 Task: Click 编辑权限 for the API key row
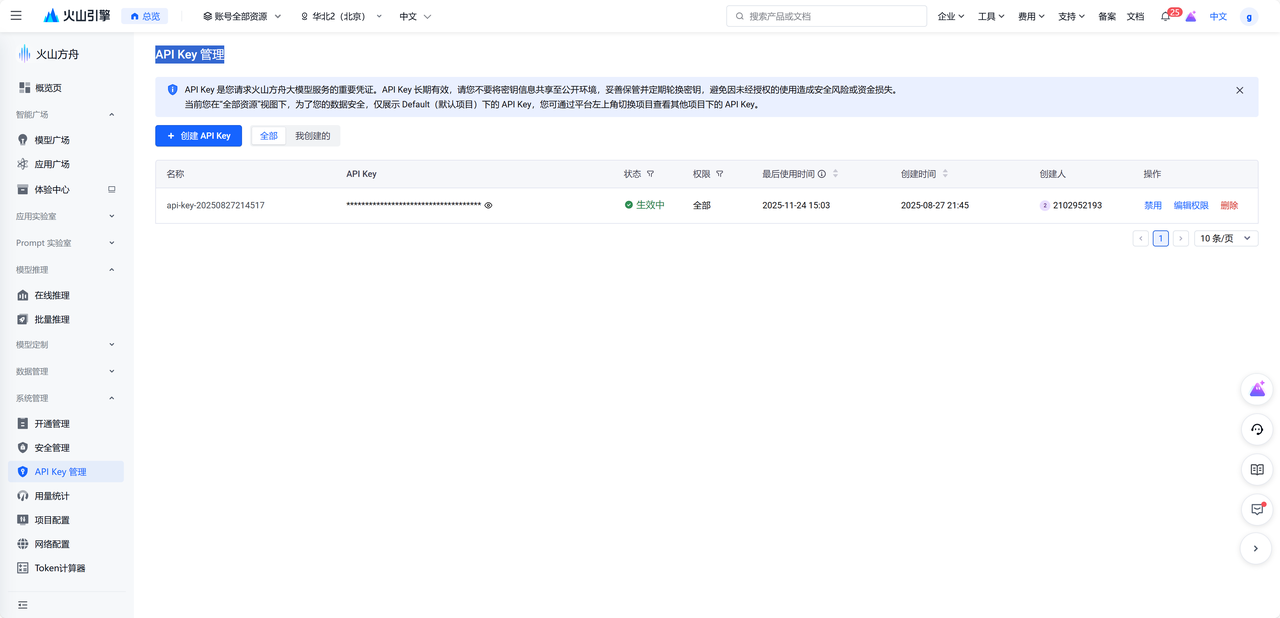[x=1191, y=205]
